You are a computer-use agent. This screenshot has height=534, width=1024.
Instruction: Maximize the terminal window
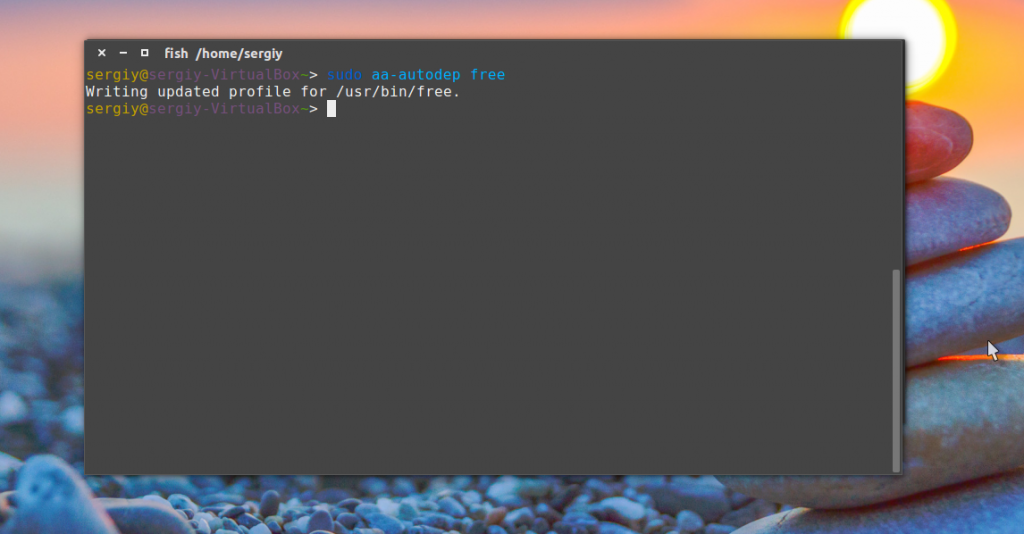(144, 53)
